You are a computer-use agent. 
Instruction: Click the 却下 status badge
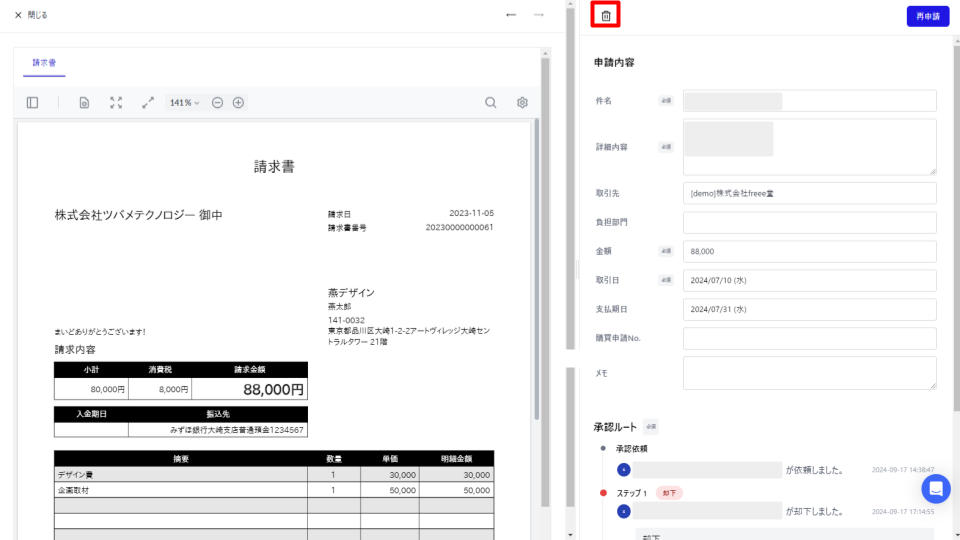669,493
